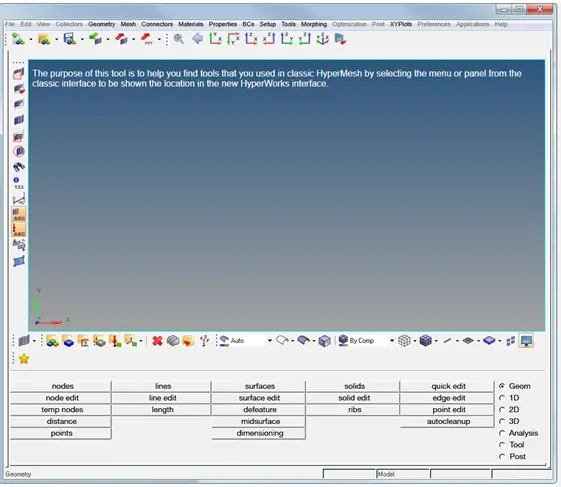
Task: Select the Analysis radio button
Action: pos(502,433)
